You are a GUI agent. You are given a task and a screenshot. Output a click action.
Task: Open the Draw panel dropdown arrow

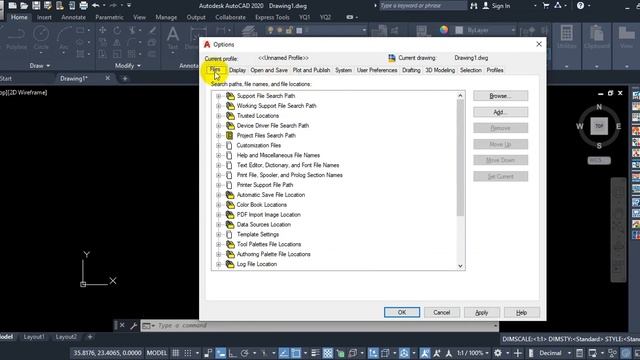[48, 66]
